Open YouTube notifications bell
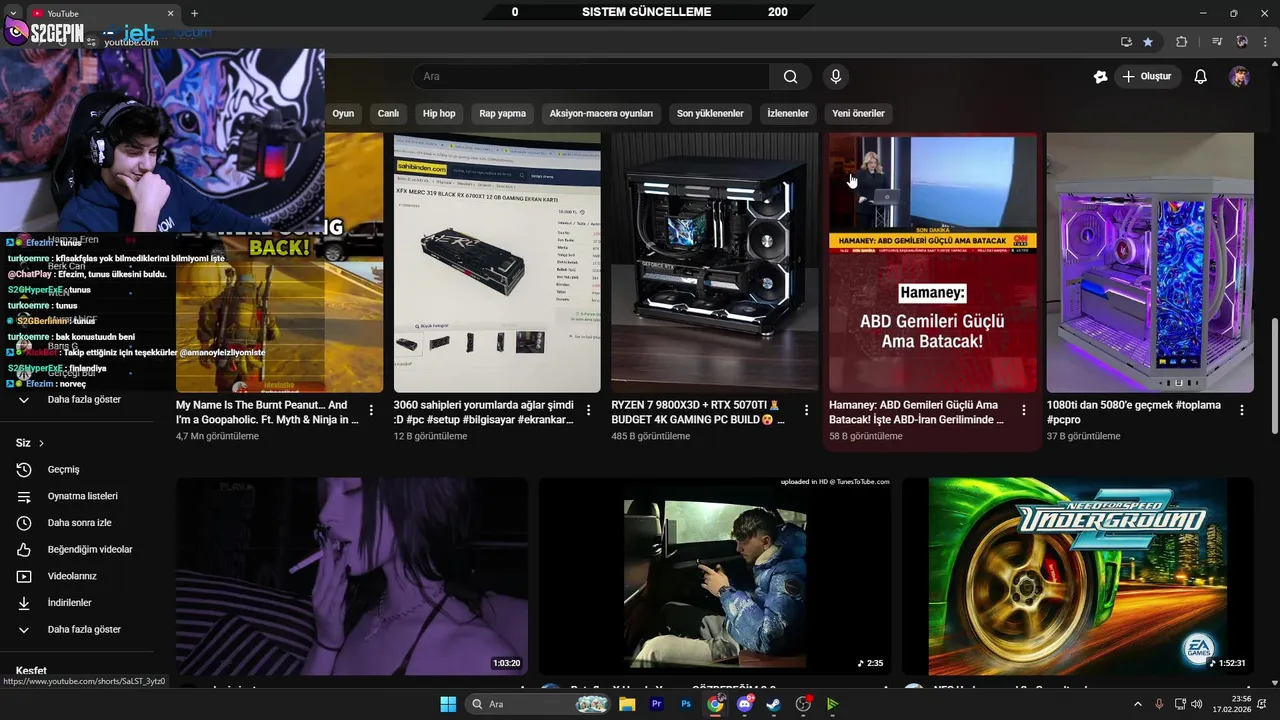 [x=1201, y=77]
